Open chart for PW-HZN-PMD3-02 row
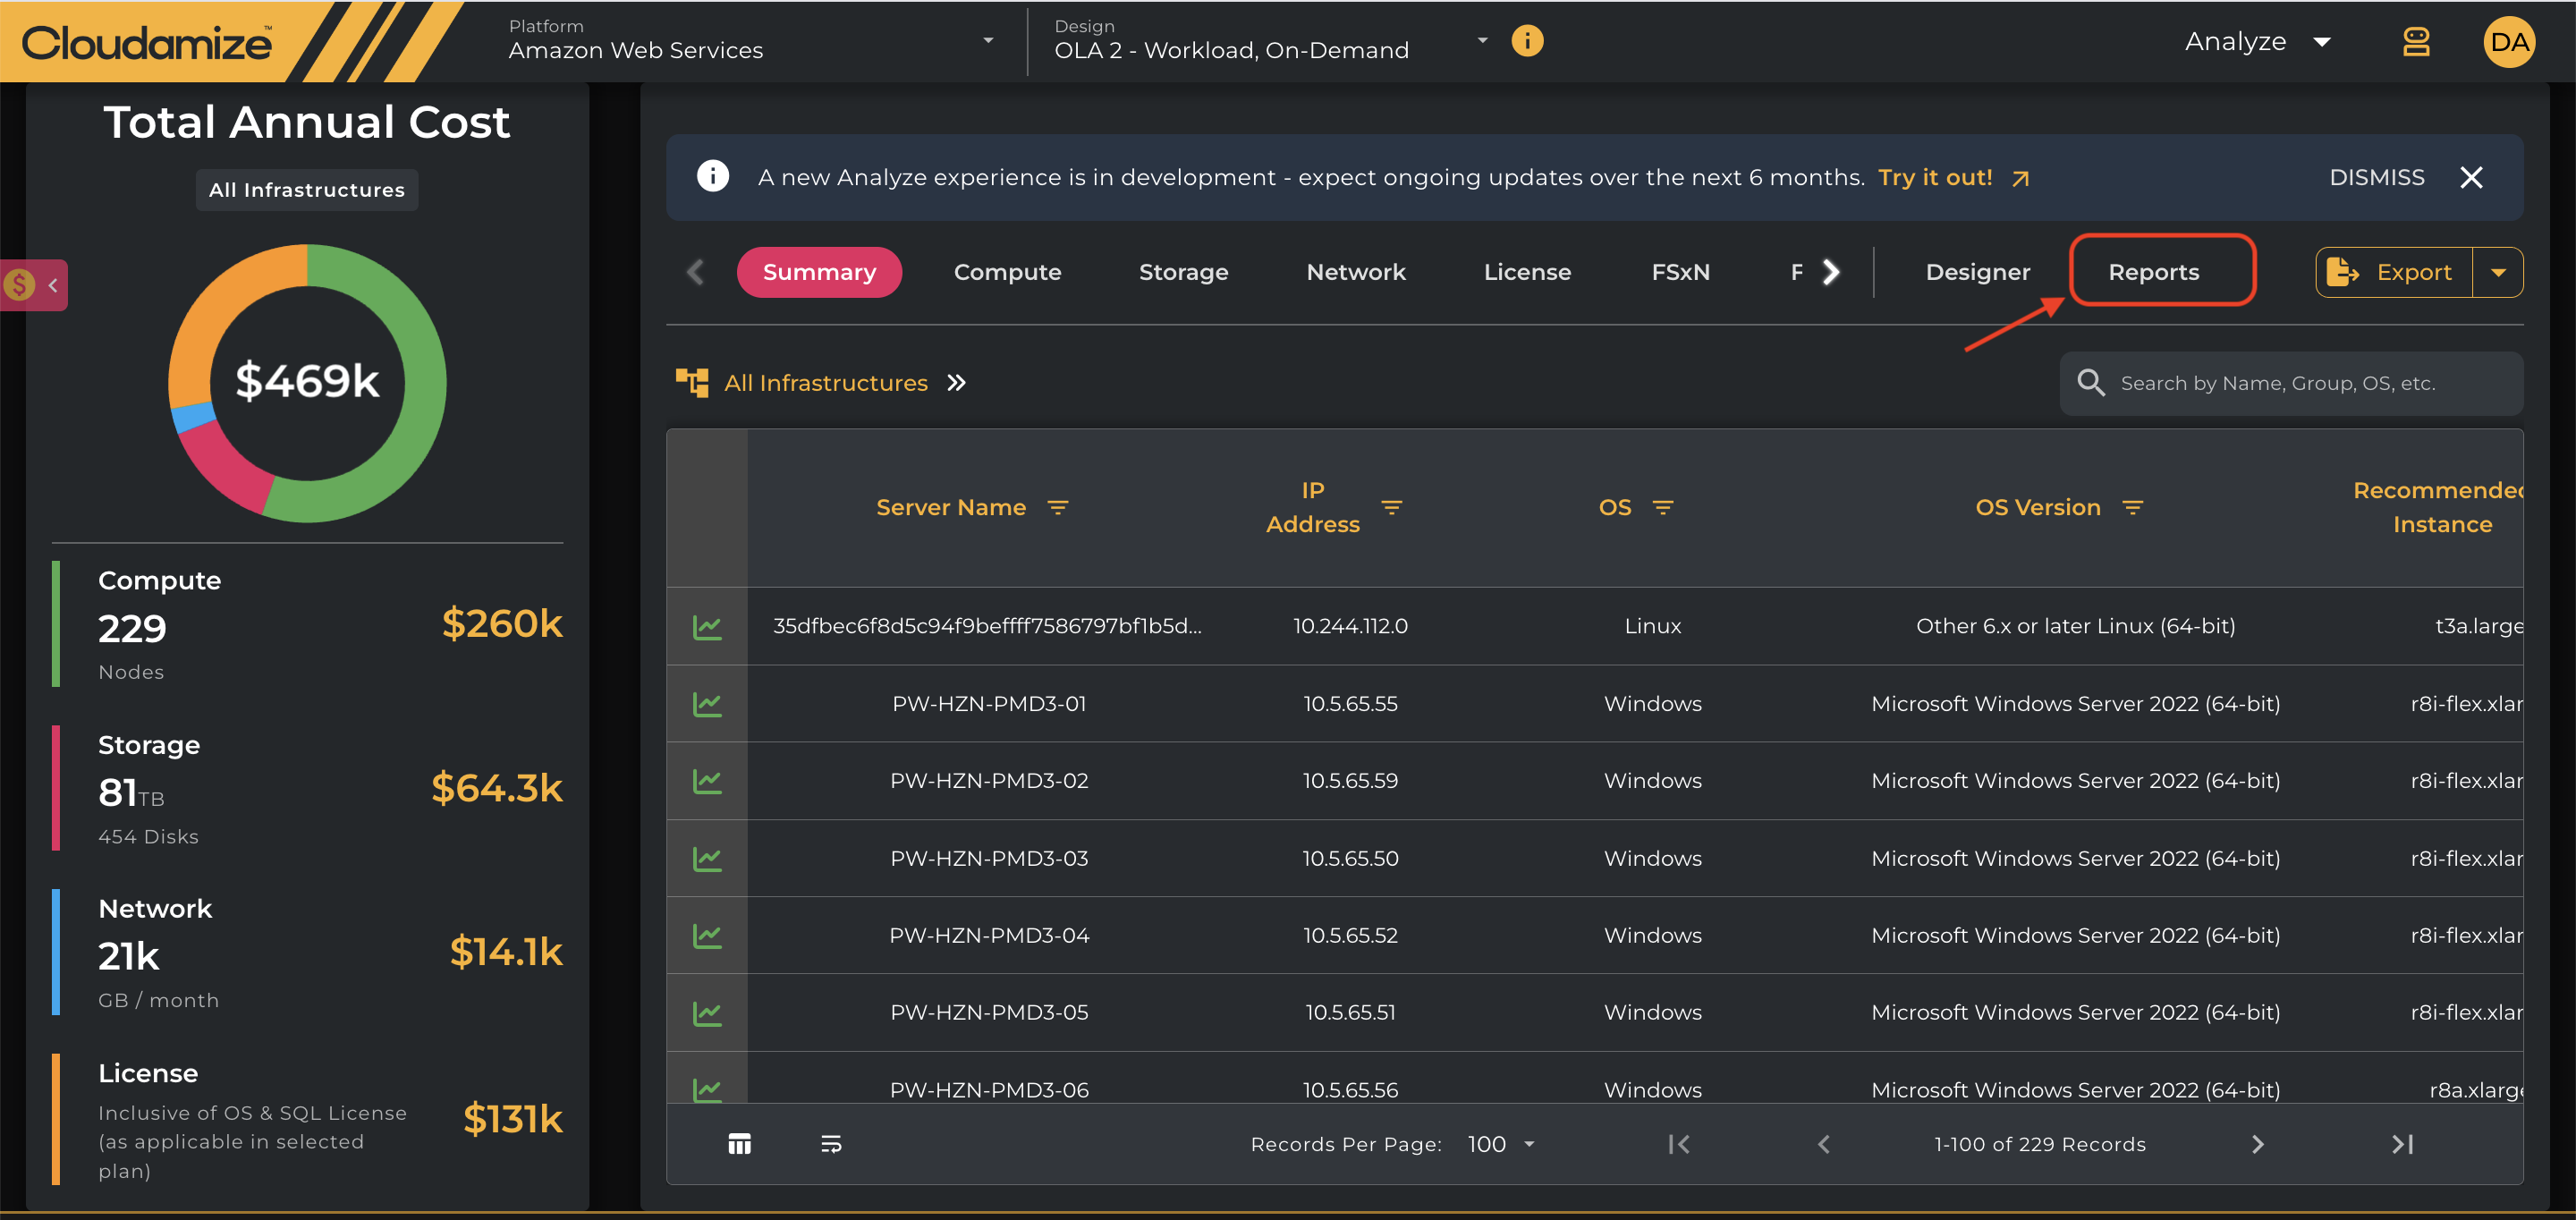This screenshot has height=1220, width=2576. (707, 781)
